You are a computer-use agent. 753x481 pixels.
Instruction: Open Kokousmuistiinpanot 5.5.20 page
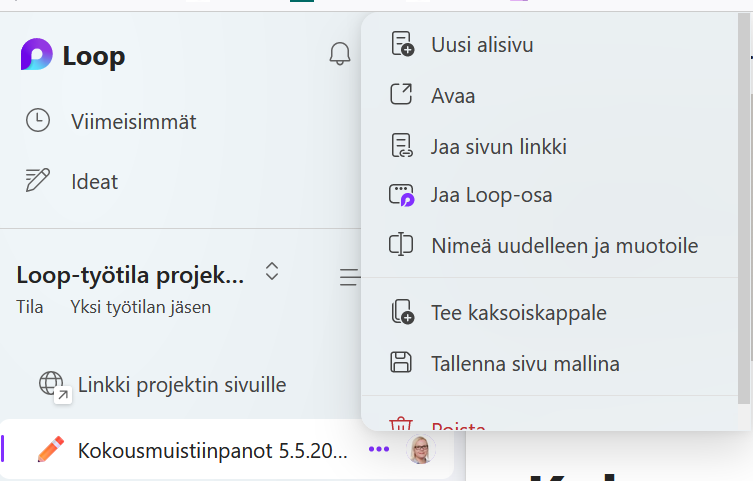tap(212, 450)
